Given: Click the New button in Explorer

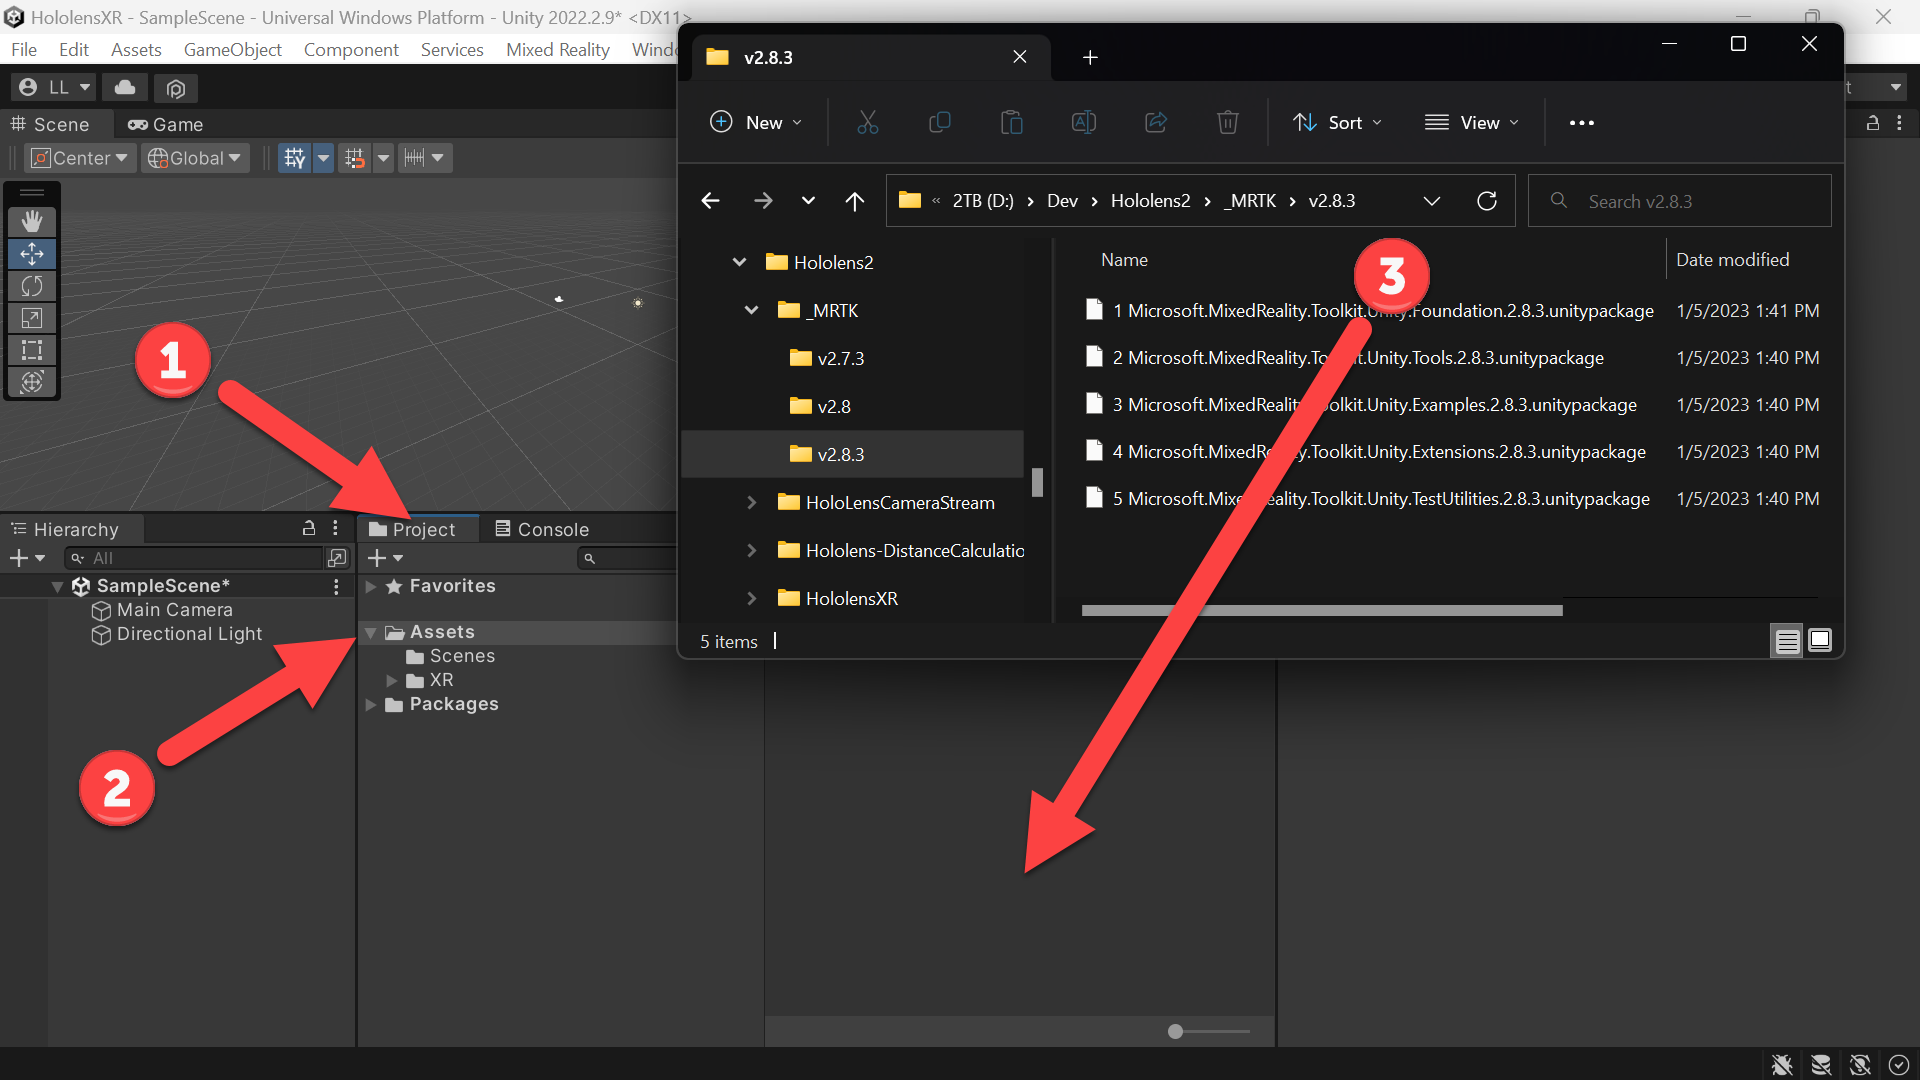Looking at the screenshot, I should pyautogui.click(x=755, y=122).
